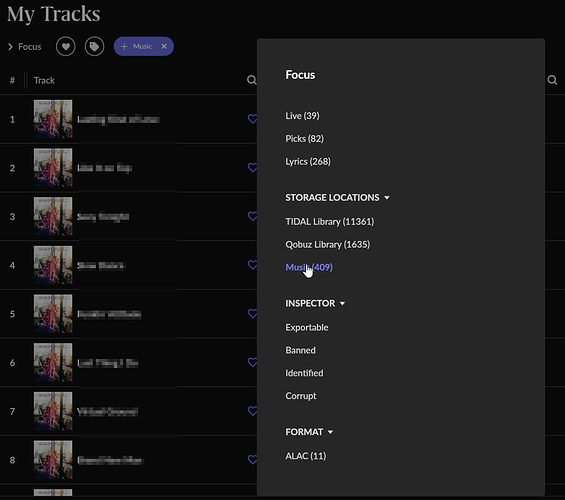565x500 pixels.
Task: Toggle heart on track 7
Action: tap(253, 411)
